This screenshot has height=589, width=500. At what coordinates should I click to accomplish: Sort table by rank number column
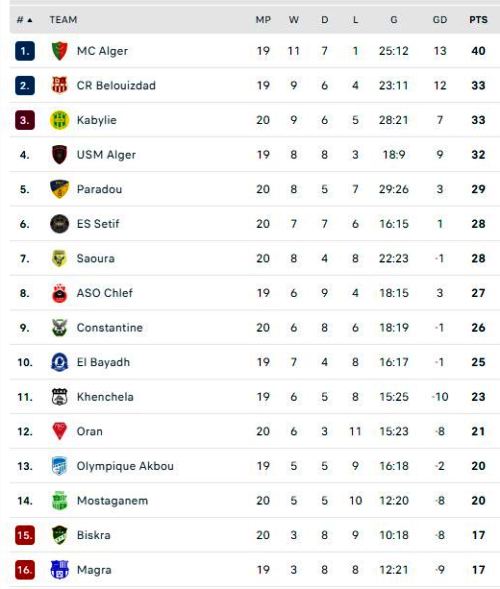25,20
